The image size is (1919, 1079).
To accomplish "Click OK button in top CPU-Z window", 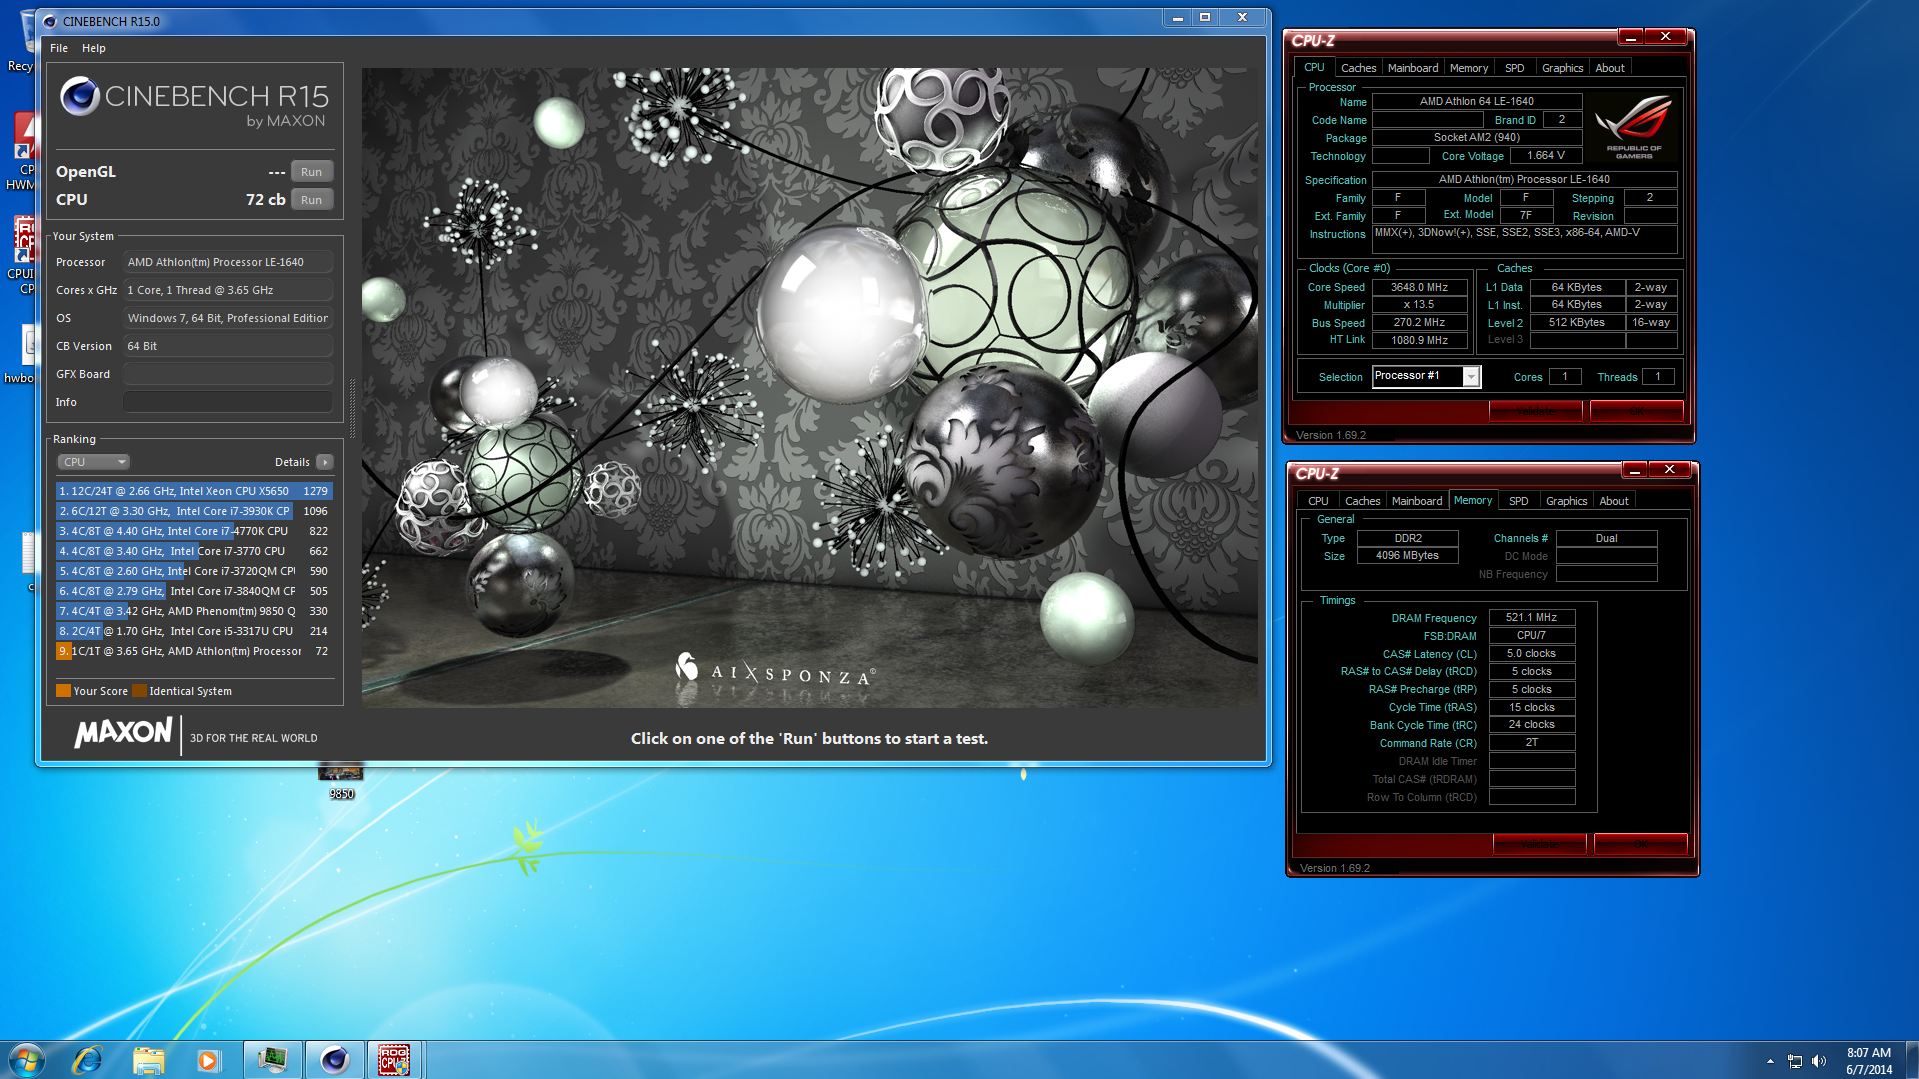I will (1636, 411).
